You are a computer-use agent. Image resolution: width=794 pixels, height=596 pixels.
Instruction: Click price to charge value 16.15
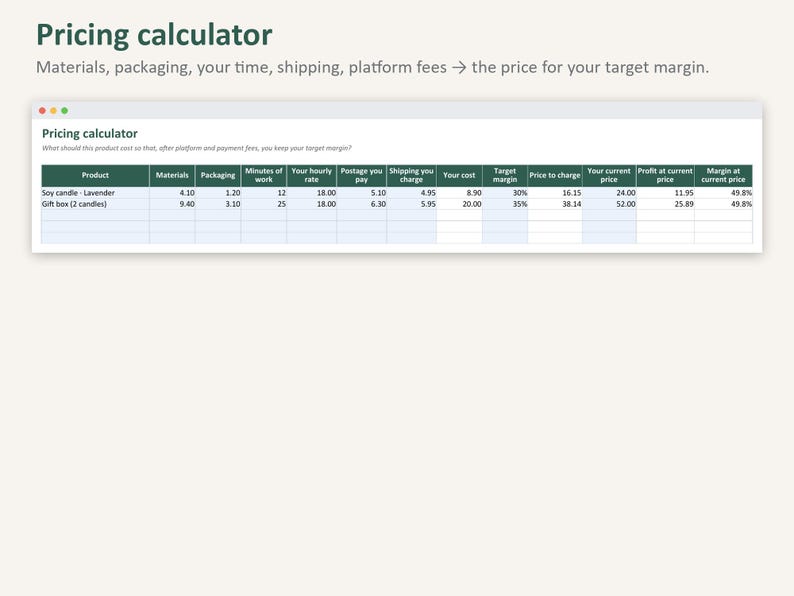click(x=555, y=193)
